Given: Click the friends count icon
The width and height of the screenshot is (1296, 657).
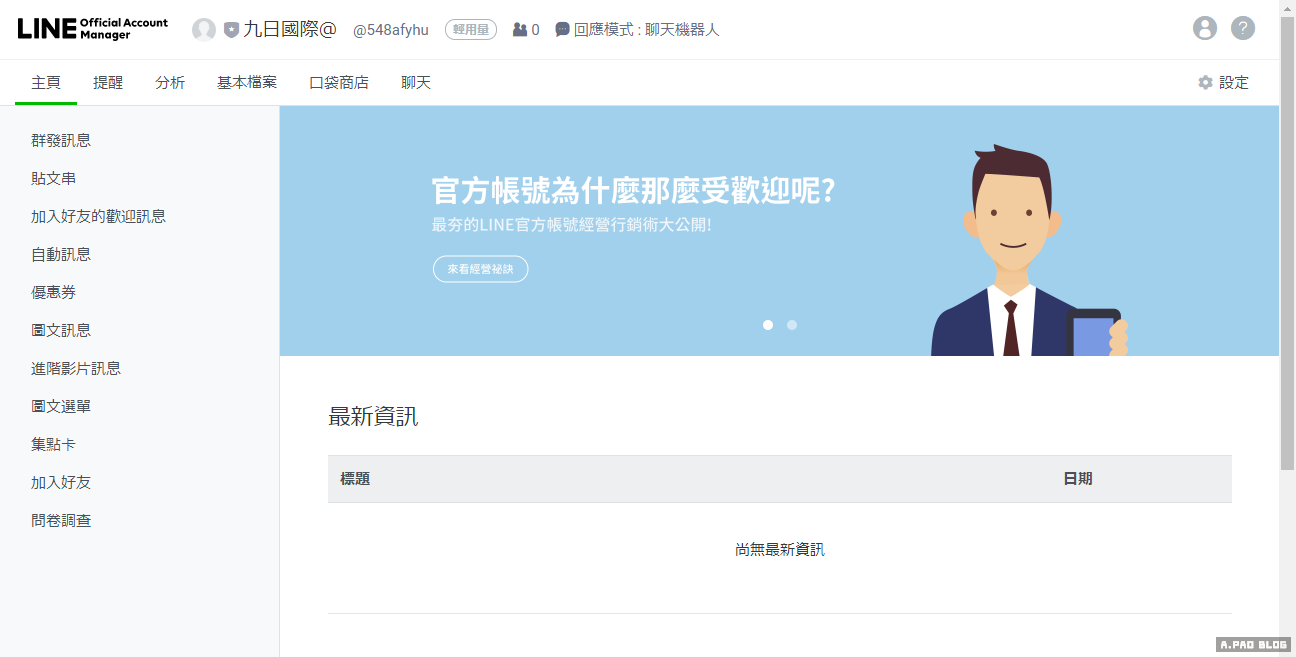Looking at the screenshot, I should [519, 30].
